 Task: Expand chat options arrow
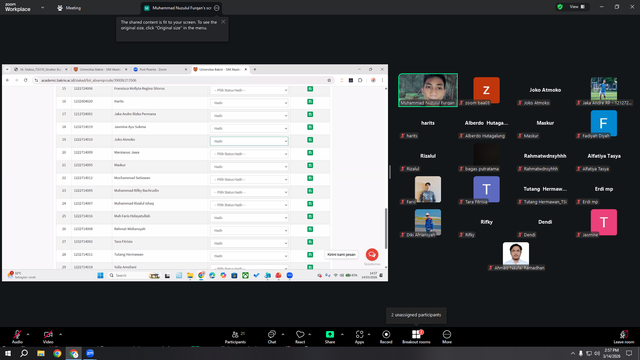(x=283, y=334)
